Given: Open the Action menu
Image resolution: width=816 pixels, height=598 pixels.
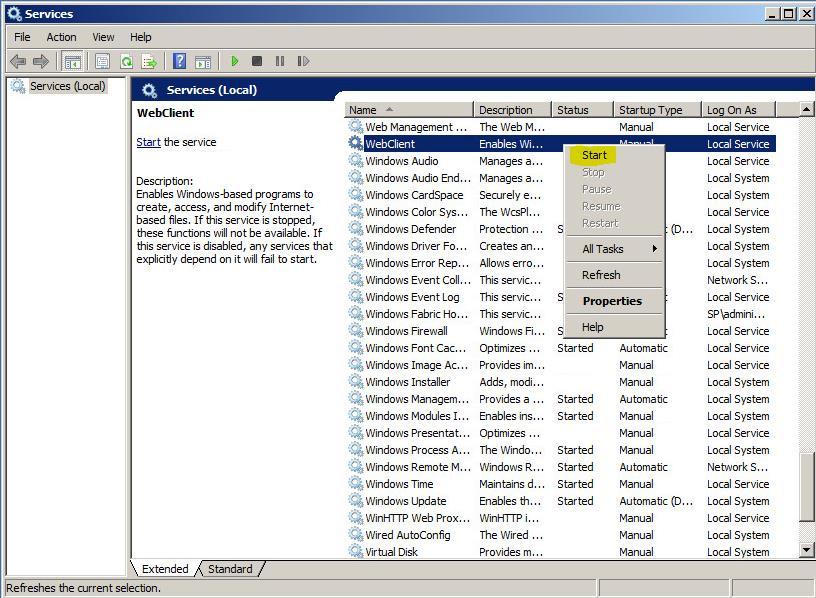Looking at the screenshot, I should coord(61,37).
